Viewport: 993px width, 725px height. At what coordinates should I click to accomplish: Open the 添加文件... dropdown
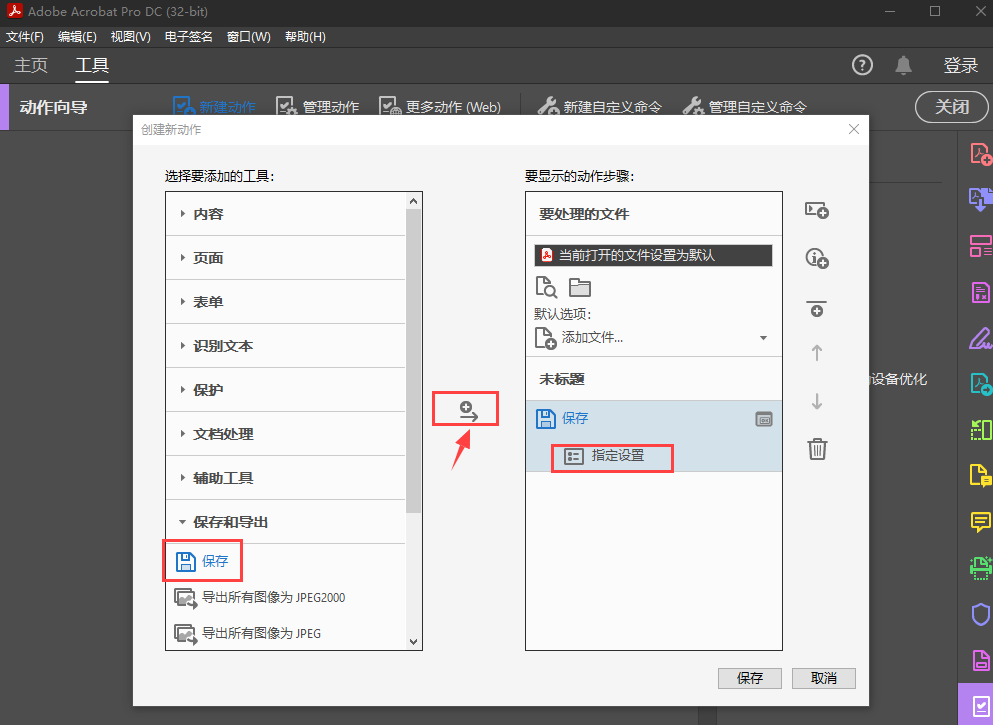tap(763, 338)
